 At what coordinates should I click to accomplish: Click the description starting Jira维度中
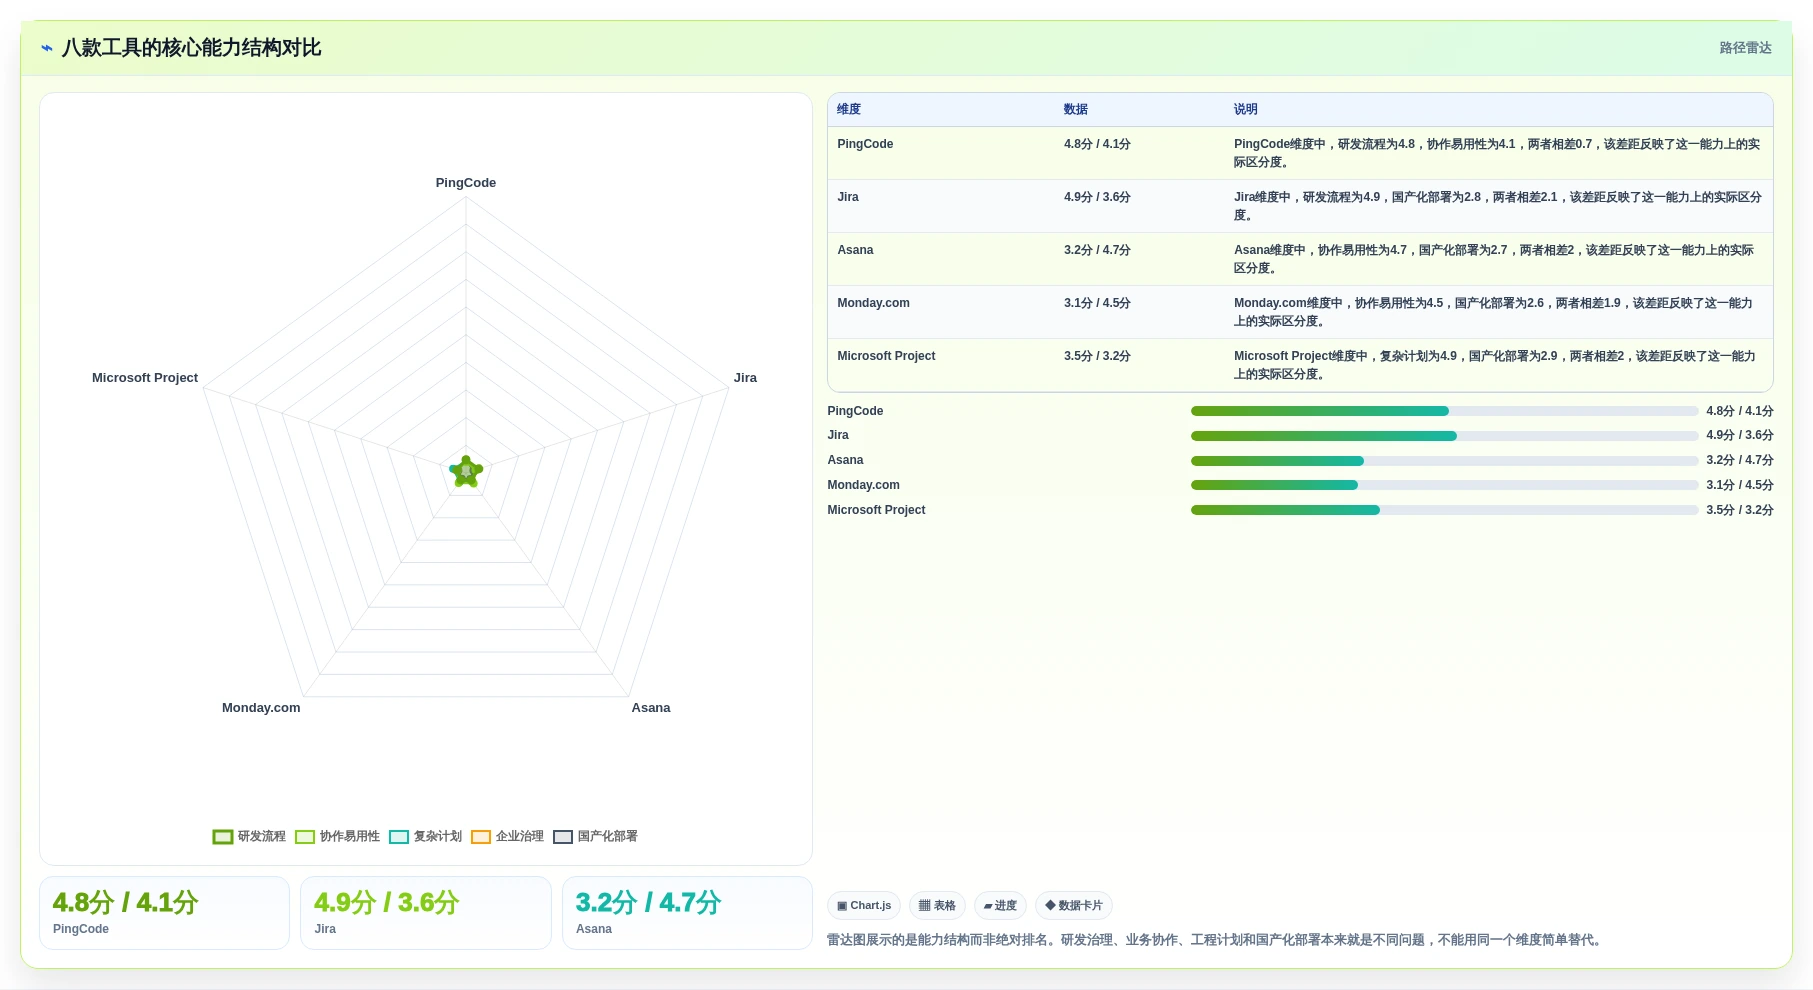coord(1497,206)
